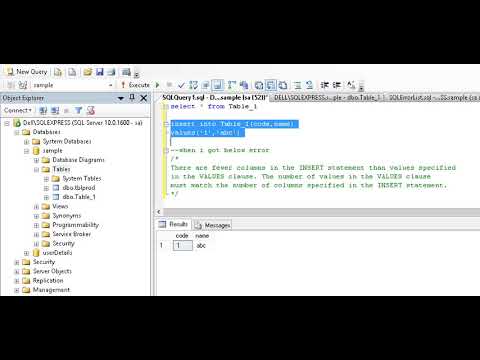This screenshot has width=480, height=360.
Task: Select the Server Objects folder
Action: point(52,271)
